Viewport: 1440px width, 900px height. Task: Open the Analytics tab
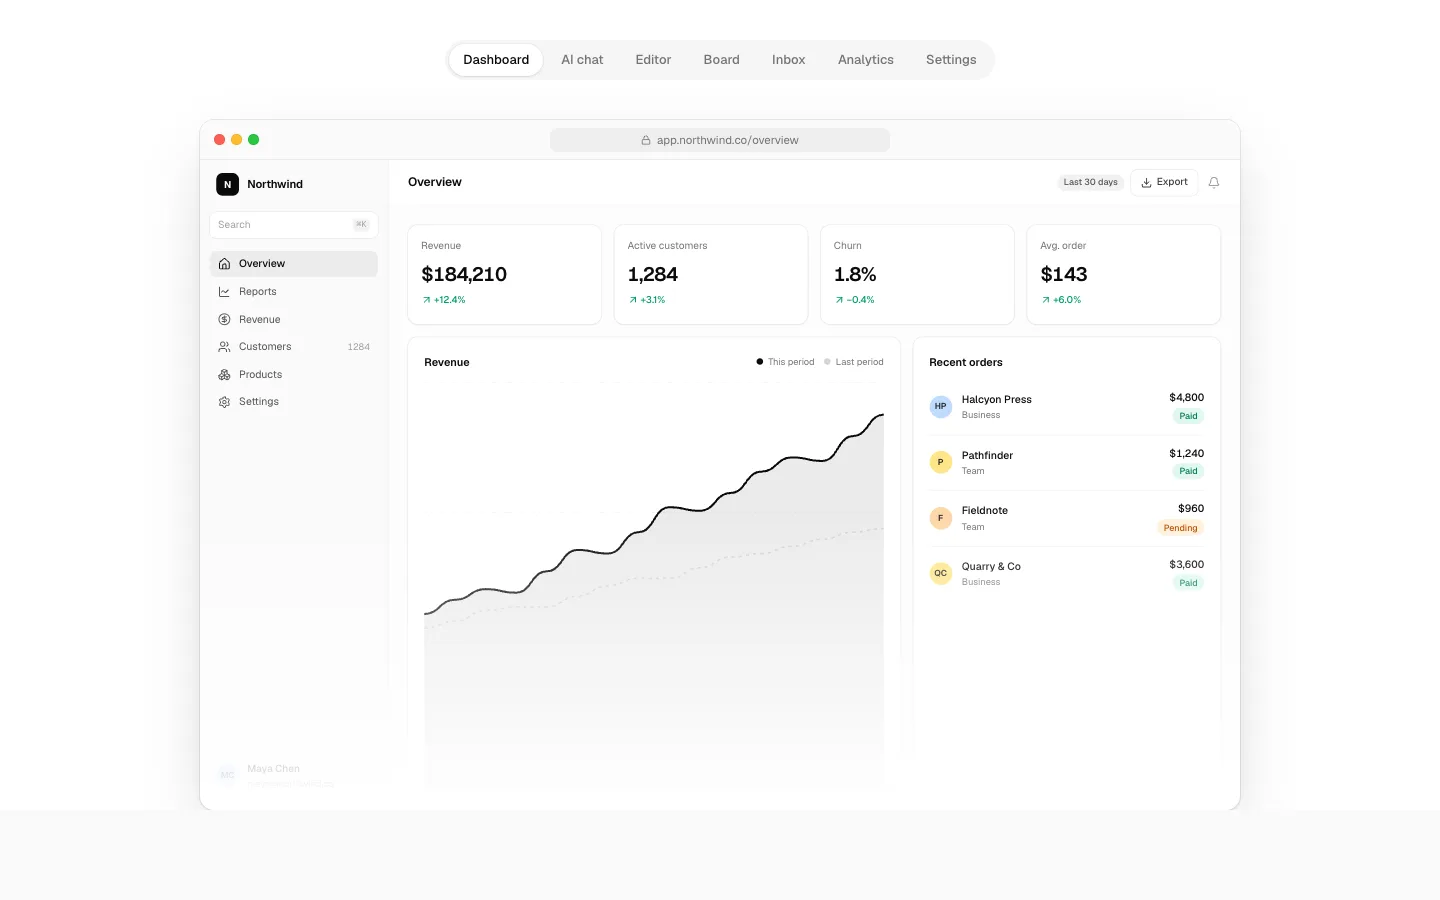click(866, 60)
